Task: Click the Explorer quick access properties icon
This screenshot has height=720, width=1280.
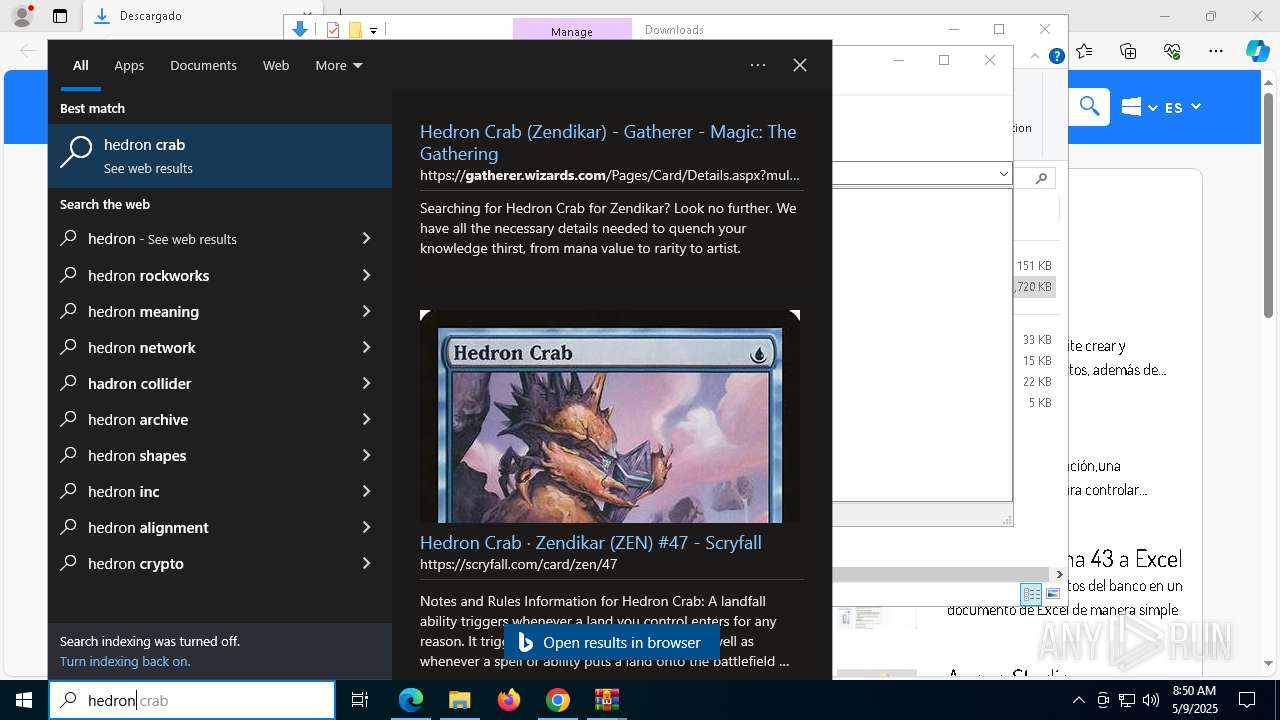Action: 333,30
